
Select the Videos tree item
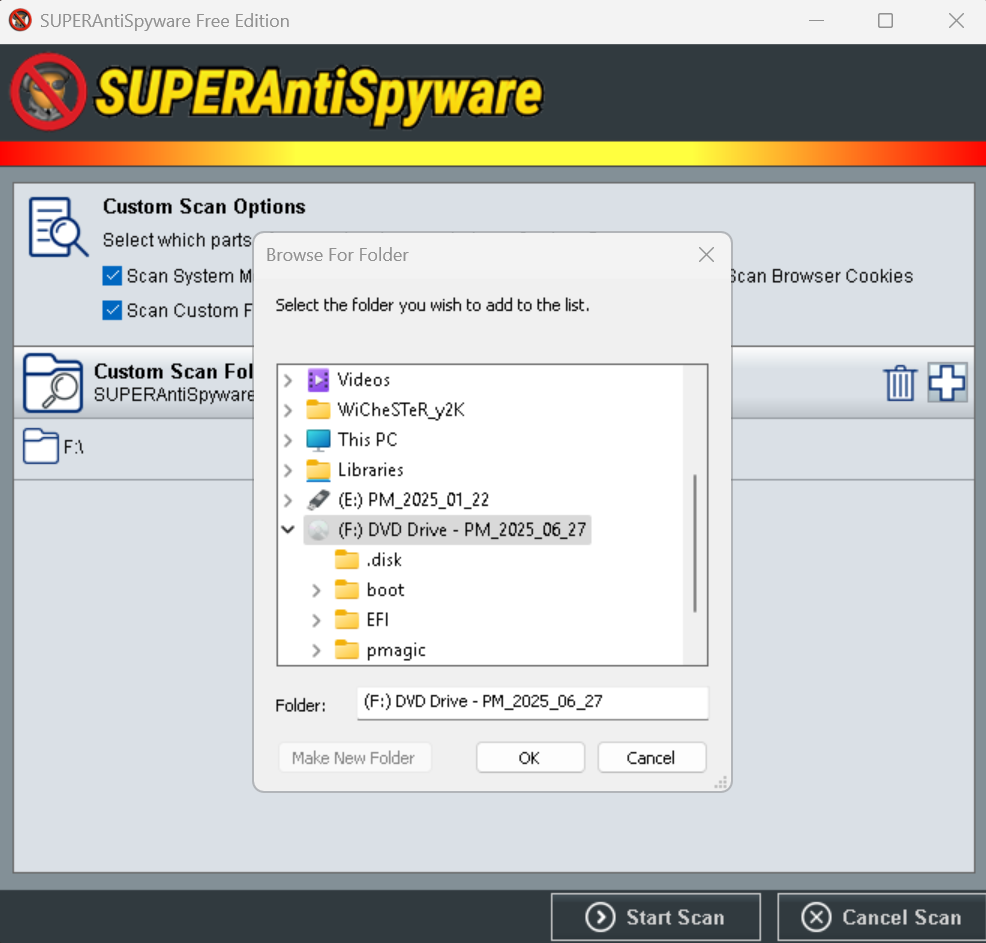coord(363,380)
